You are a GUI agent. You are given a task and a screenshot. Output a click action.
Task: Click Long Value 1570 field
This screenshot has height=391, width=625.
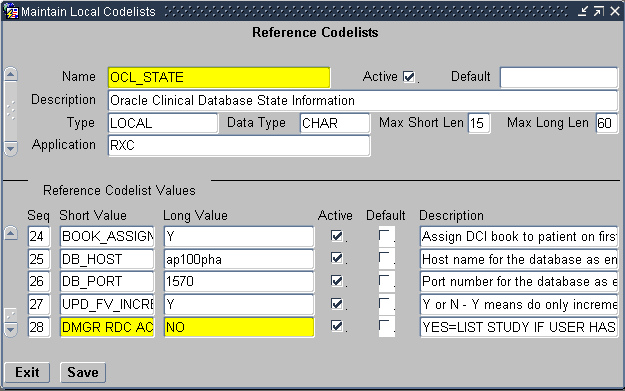point(239,281)
